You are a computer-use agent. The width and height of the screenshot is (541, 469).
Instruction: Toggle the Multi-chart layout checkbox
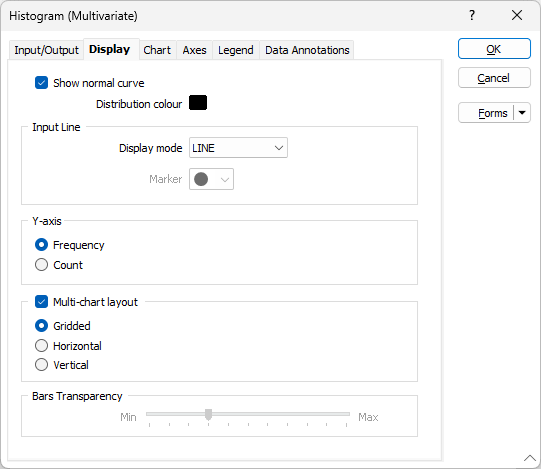point(41,302)
